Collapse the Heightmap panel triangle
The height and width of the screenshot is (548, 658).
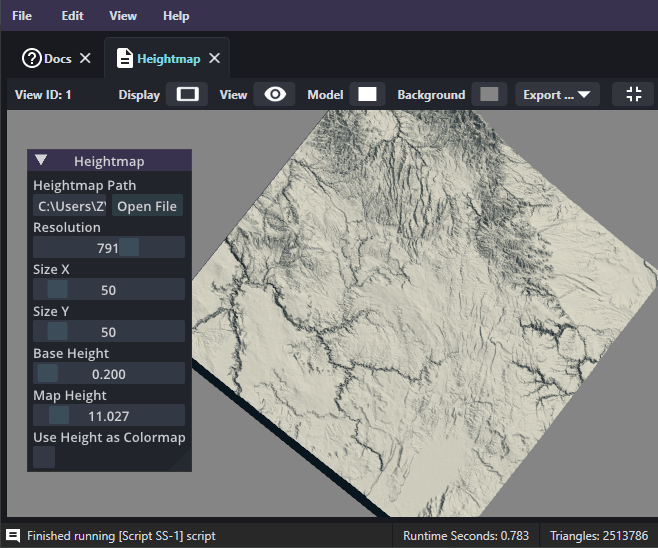tap(41, 160)
